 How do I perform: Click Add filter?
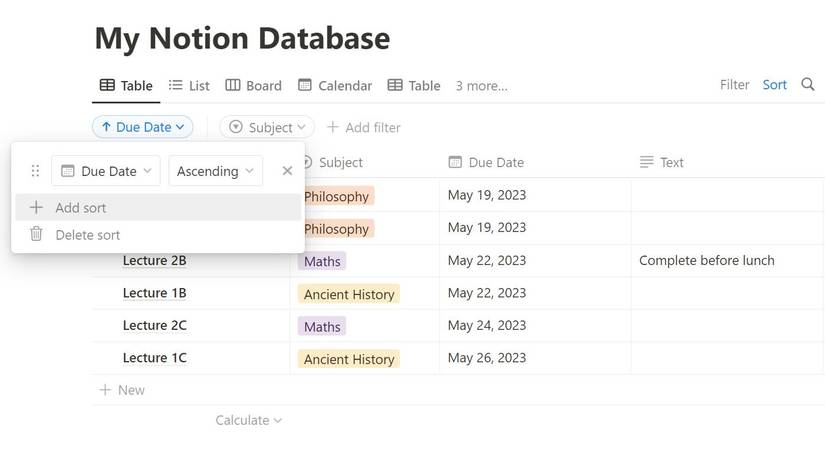[363, 127]
